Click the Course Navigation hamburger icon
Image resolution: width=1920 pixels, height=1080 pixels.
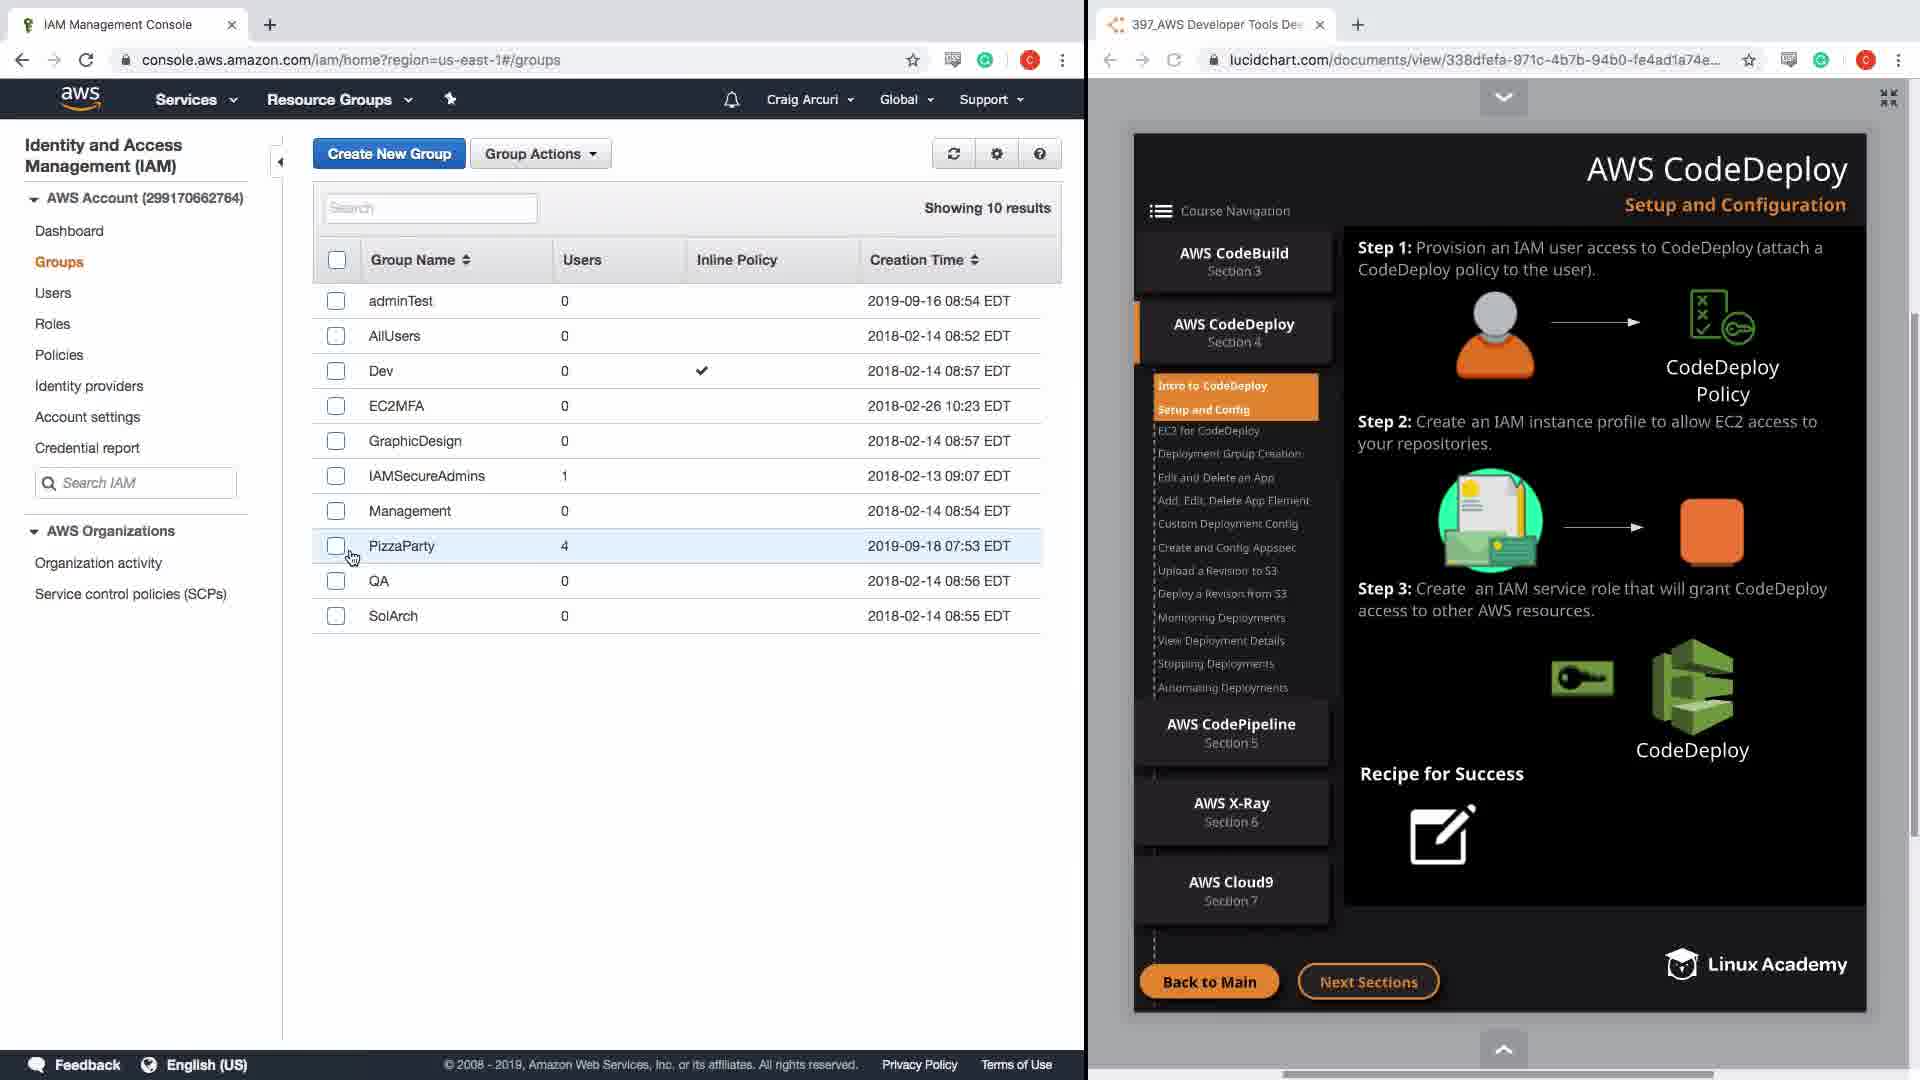point(1160,211)
